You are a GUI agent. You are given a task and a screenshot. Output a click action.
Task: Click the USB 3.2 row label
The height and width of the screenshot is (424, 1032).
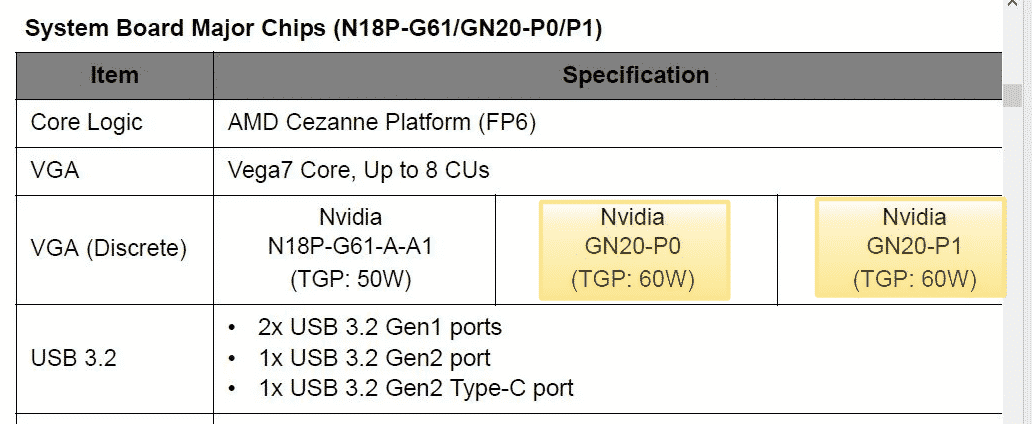[x=73, y=357]
